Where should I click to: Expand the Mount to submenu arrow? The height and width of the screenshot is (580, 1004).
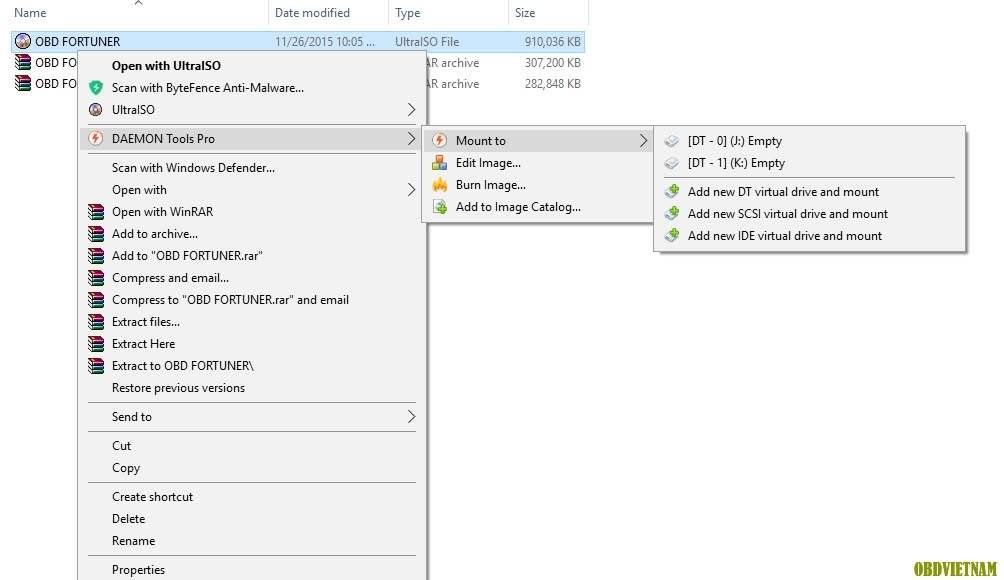(x=643, y=141)
